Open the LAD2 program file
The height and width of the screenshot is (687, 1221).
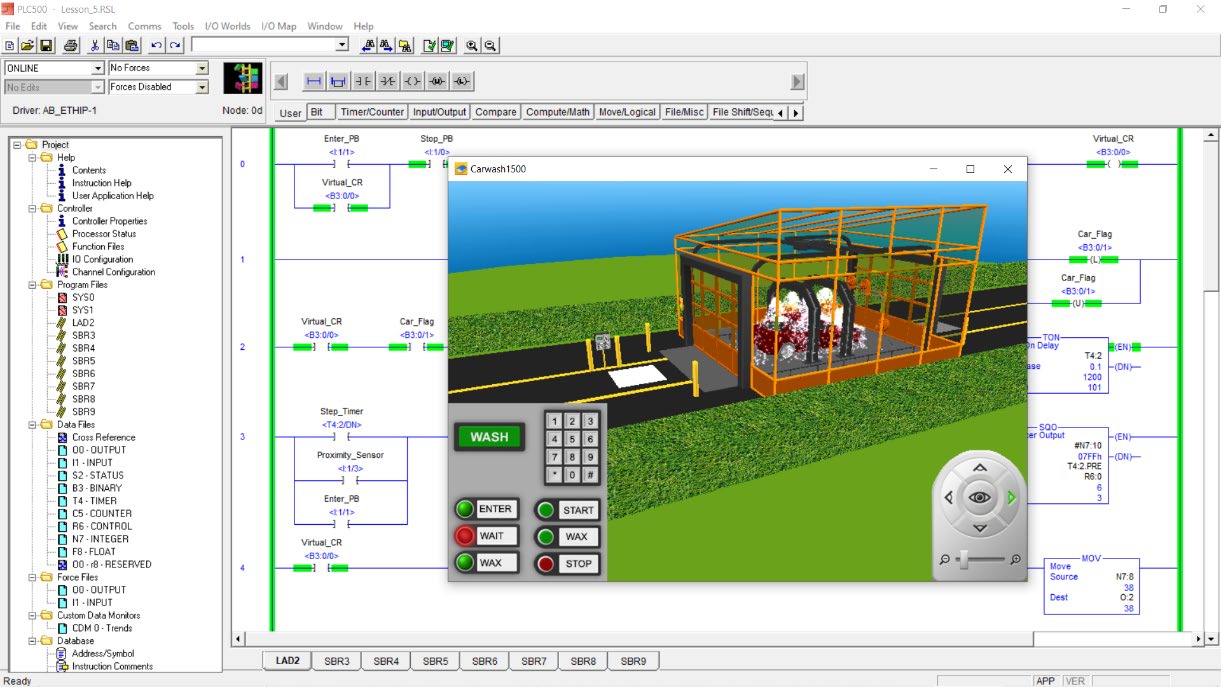[x=83, y=323]
